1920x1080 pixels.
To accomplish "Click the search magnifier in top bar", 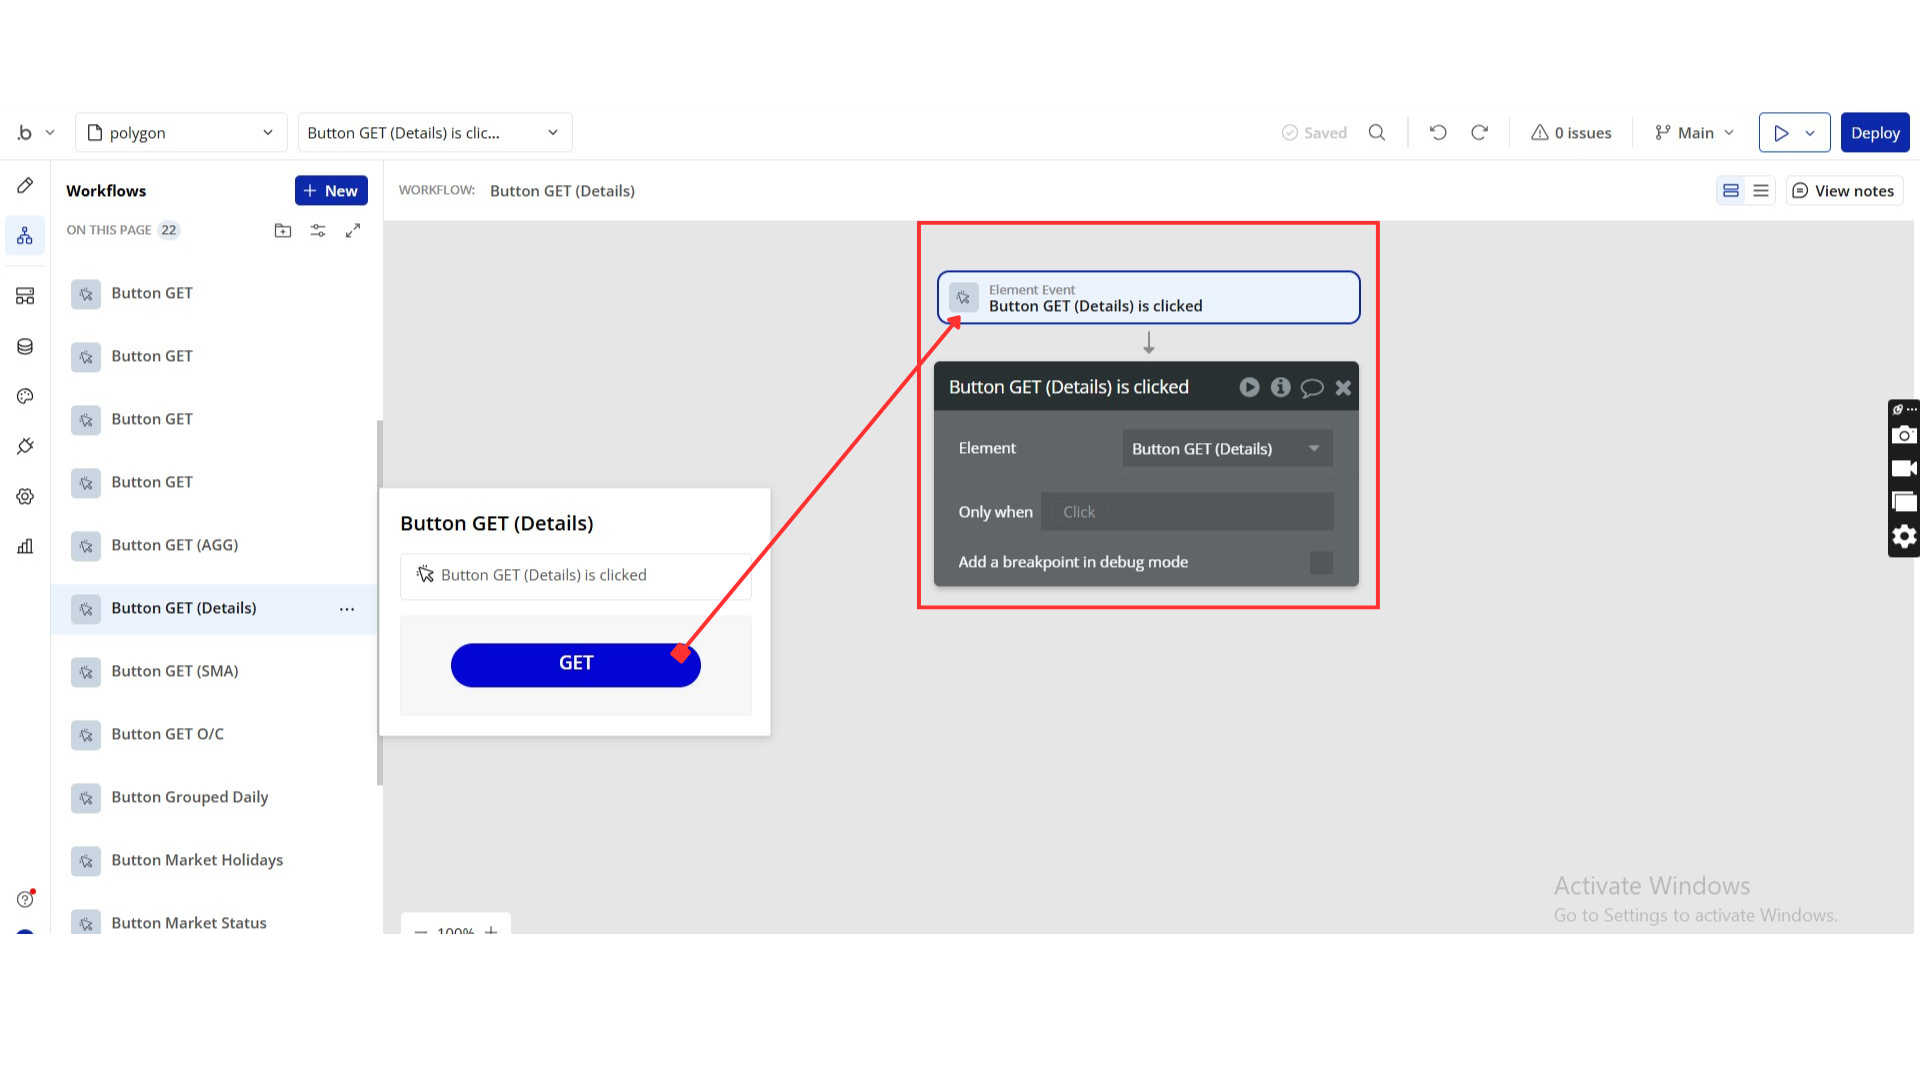I will pos(1377,132).
